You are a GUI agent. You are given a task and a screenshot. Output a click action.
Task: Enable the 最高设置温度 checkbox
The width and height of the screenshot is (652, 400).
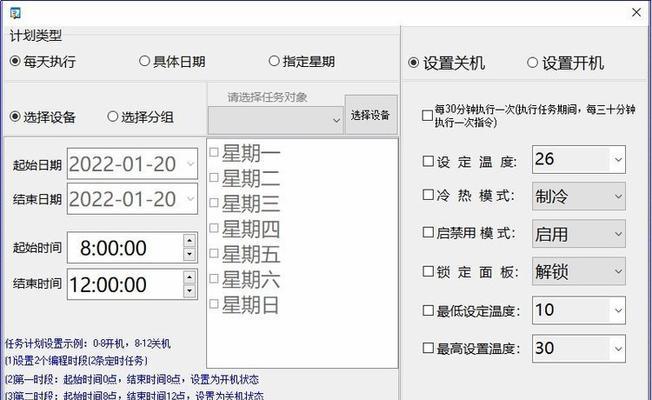pyautogui.click(x=428, y=348)
